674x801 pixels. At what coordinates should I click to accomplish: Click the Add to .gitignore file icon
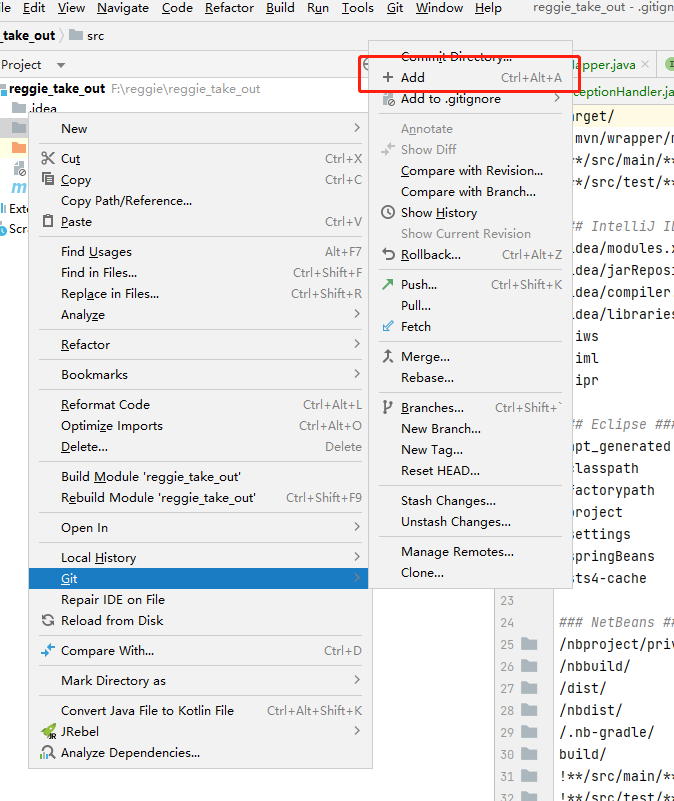(x=388, y=99)
